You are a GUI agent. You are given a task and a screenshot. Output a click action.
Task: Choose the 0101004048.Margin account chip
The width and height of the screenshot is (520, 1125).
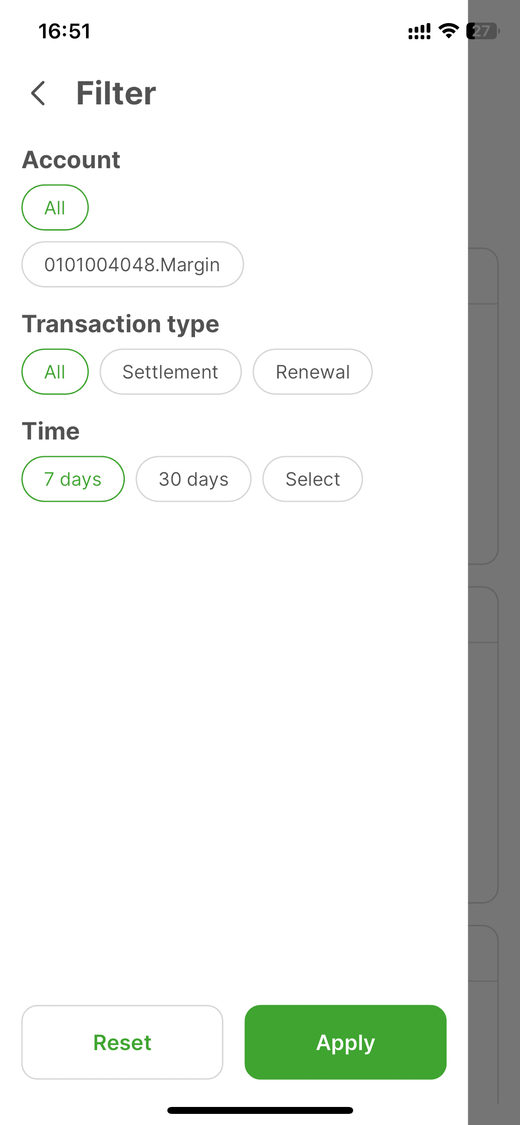133,264
